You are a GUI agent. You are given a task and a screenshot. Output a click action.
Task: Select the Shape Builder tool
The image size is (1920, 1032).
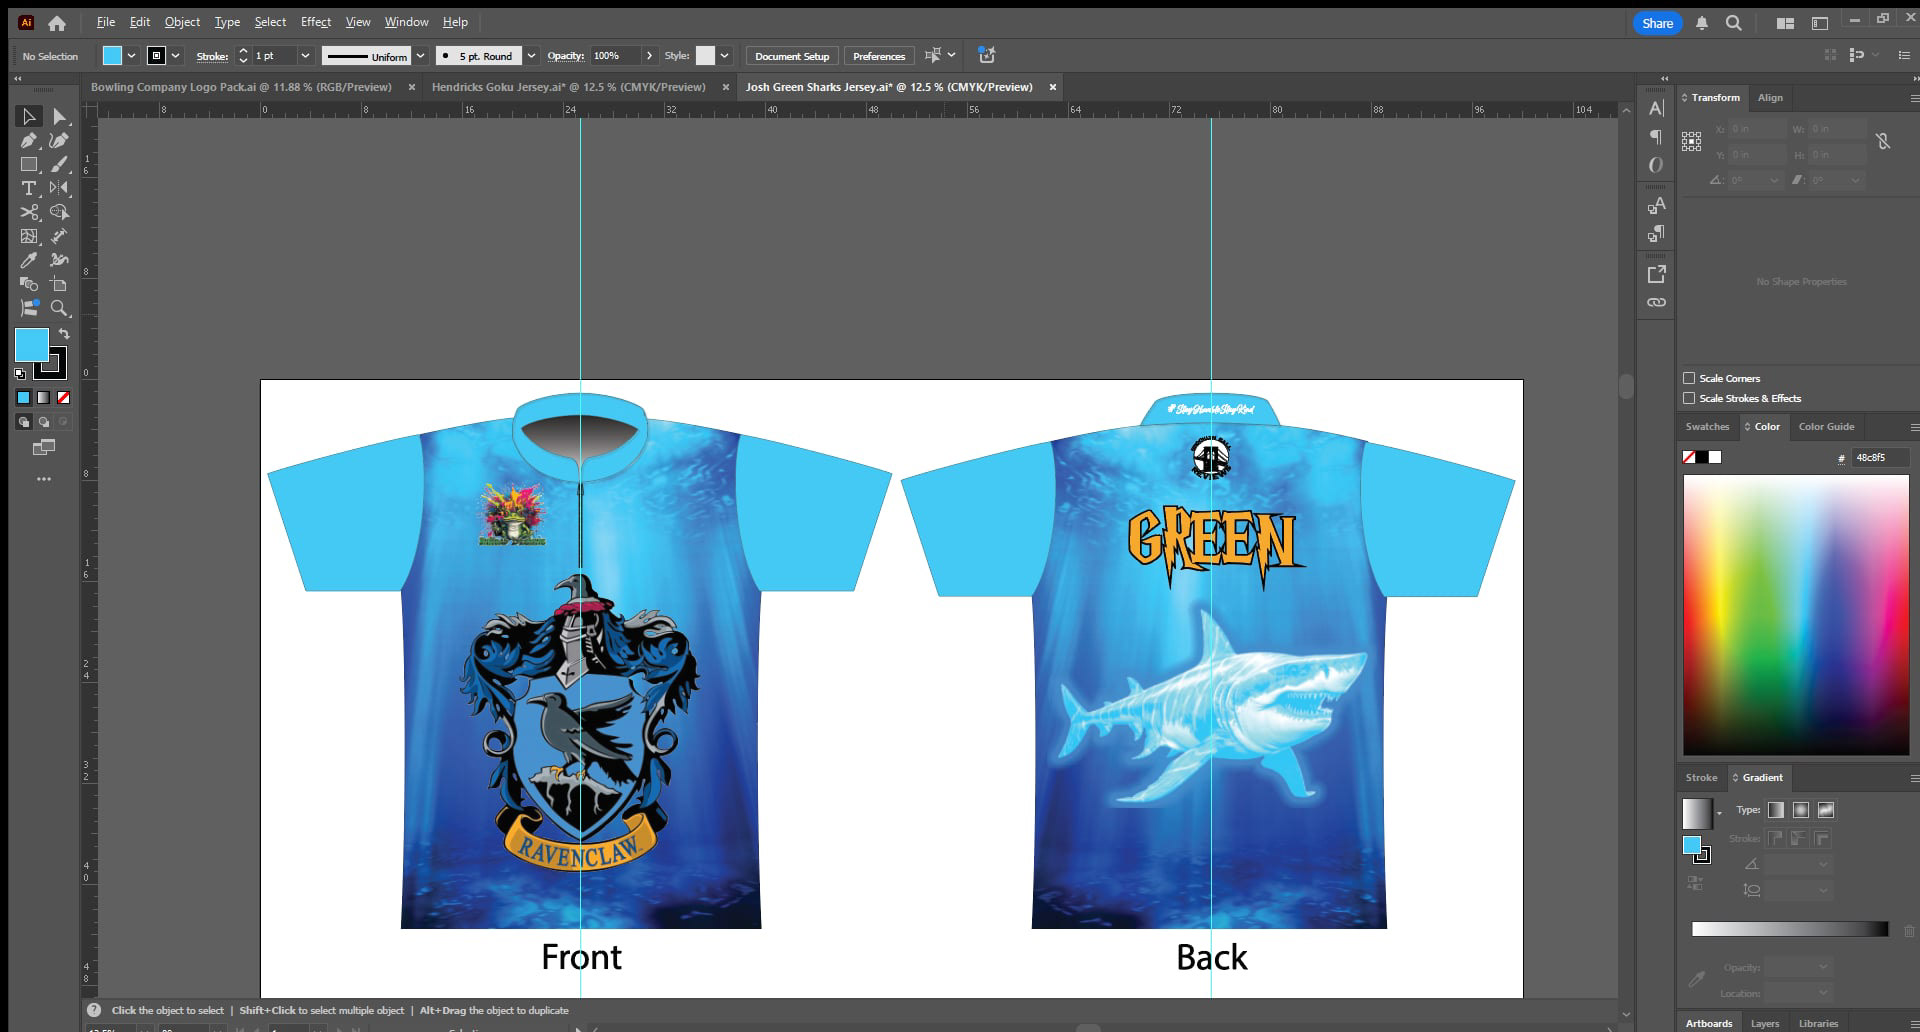click(x=59, y=212)
